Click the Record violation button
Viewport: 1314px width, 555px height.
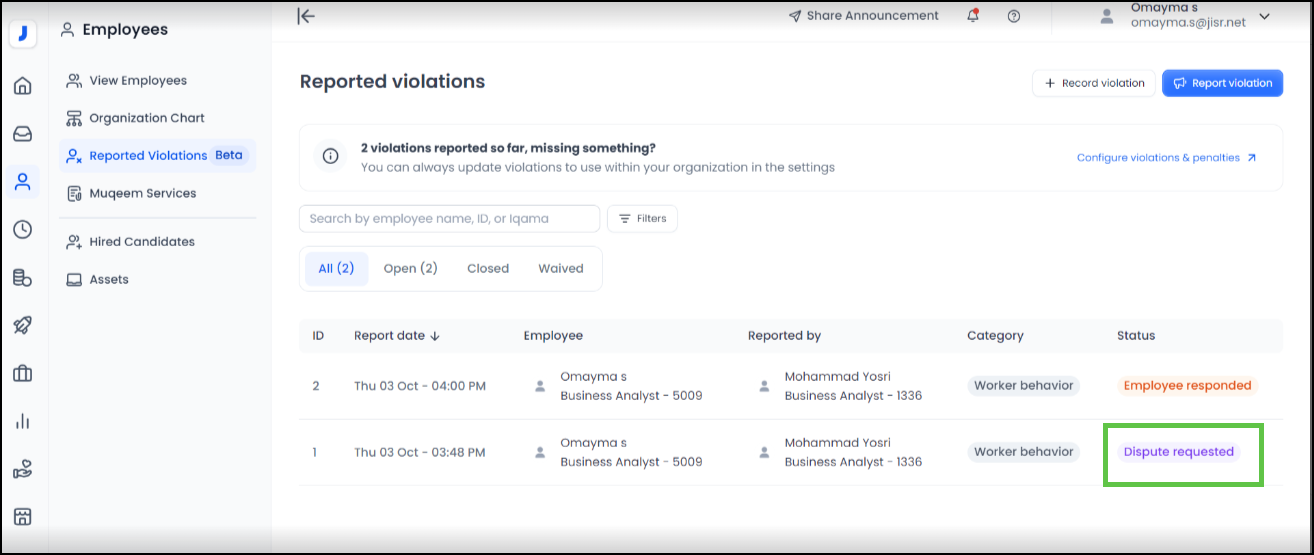1094,83
